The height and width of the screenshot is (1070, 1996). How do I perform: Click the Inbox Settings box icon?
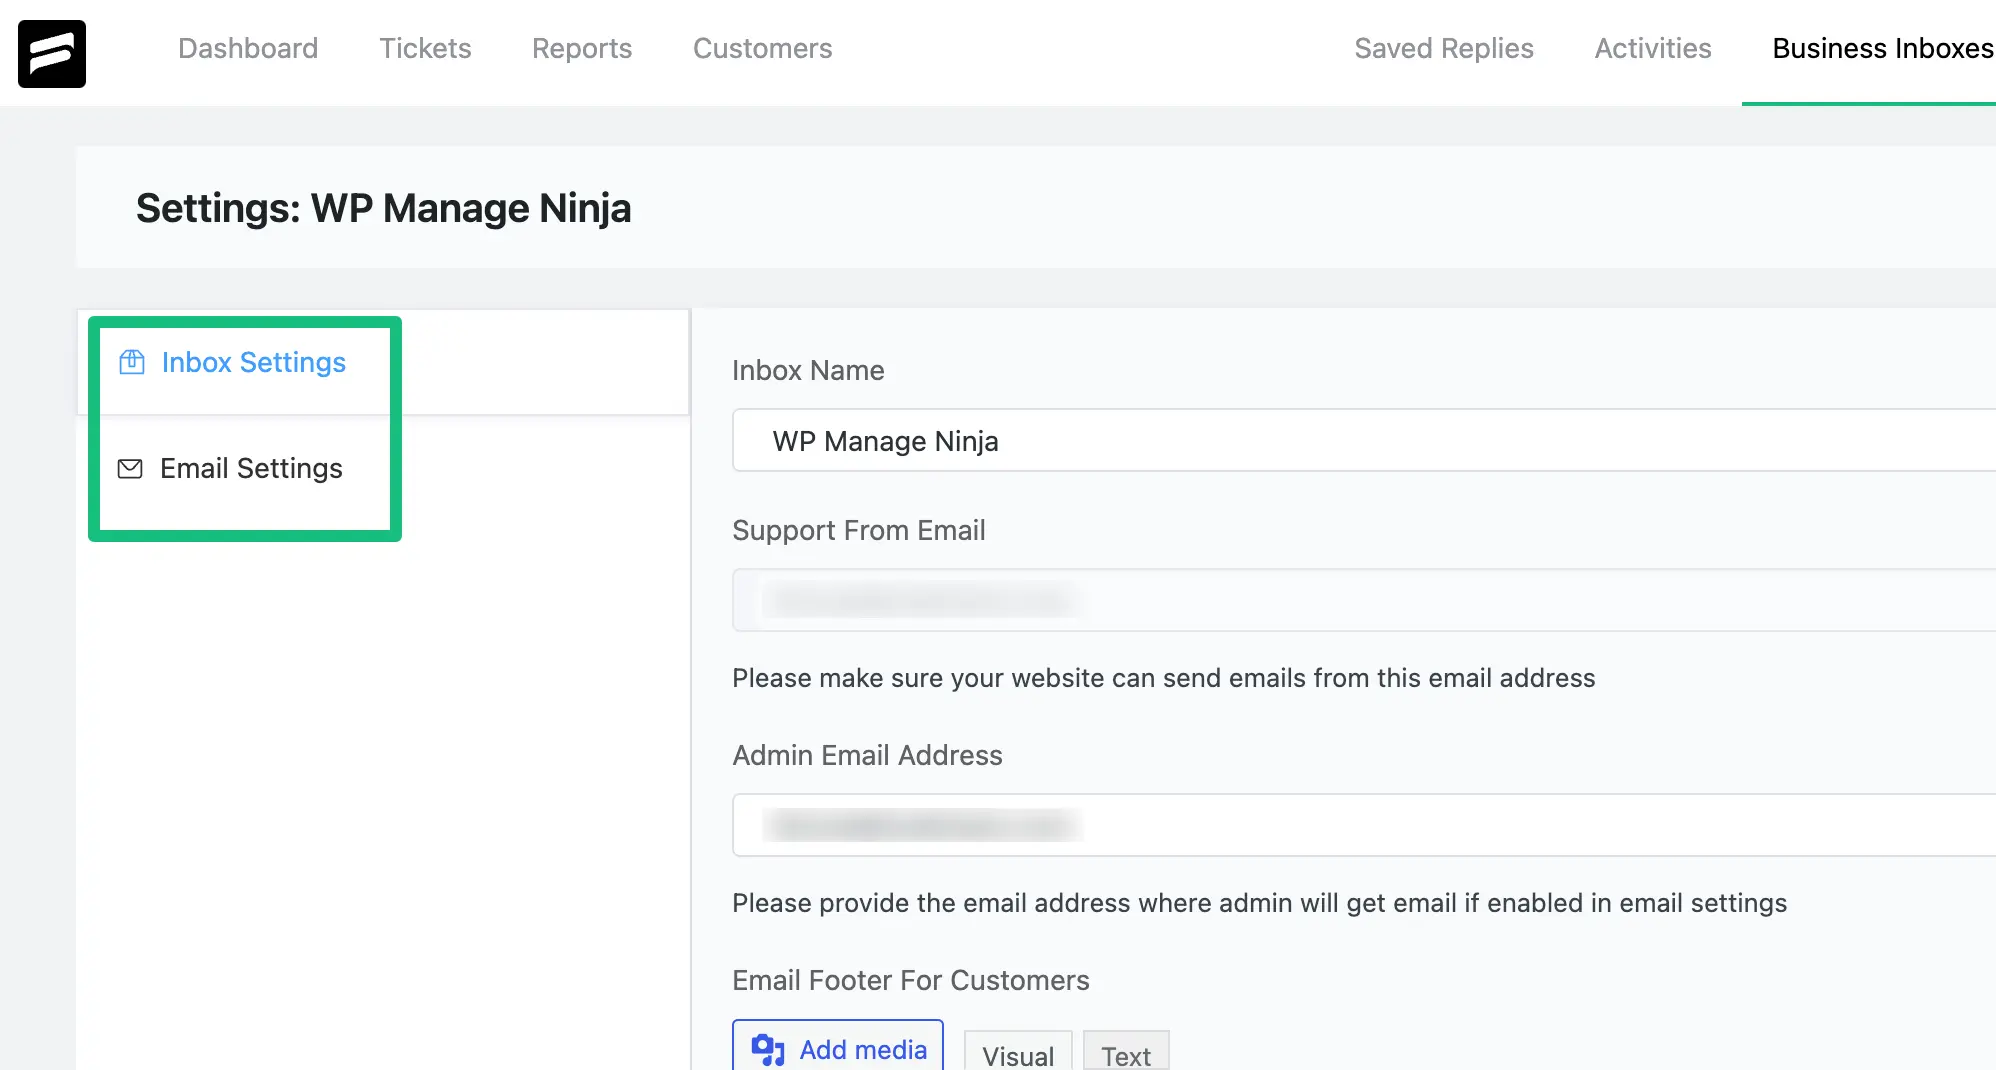[132, 362]
